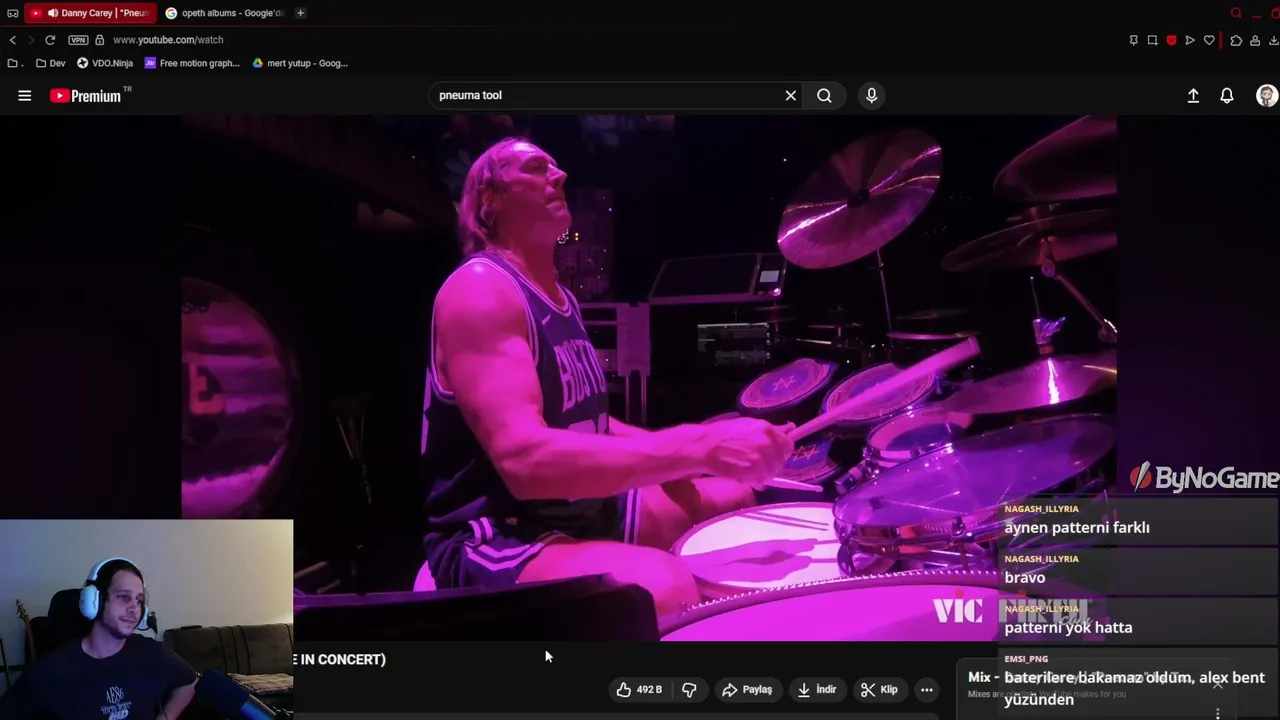The height and width of the screenshot is (720, 1280).
Task: Open the three-dot more actions menu
Action: pyautogui.click(x=927, y=689)
